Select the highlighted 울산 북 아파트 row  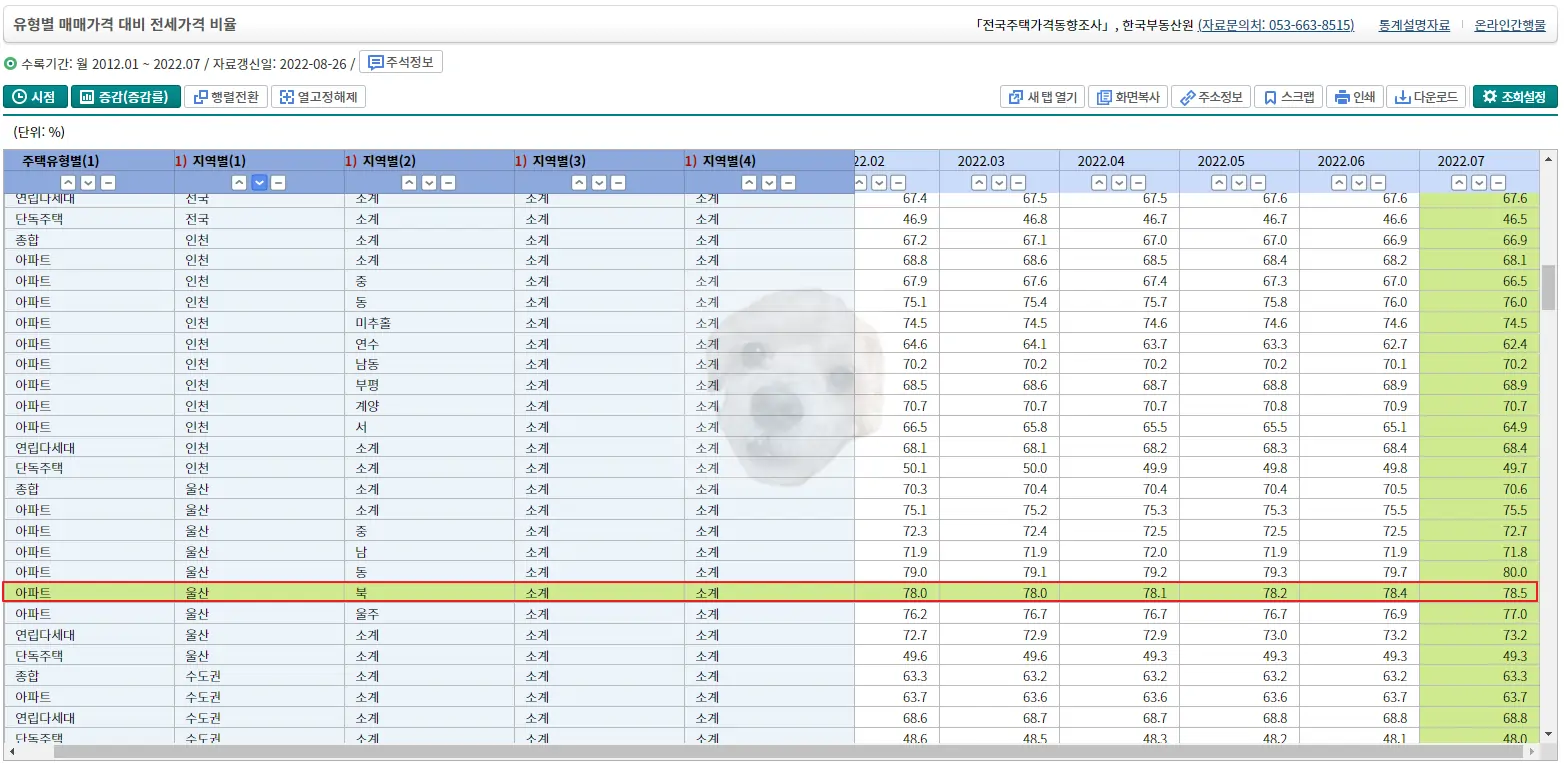point(400,592)
